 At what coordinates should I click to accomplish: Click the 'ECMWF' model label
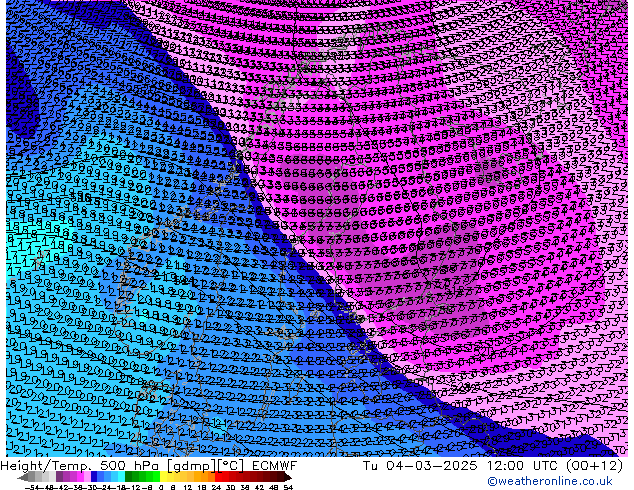(x=275, y=466)
